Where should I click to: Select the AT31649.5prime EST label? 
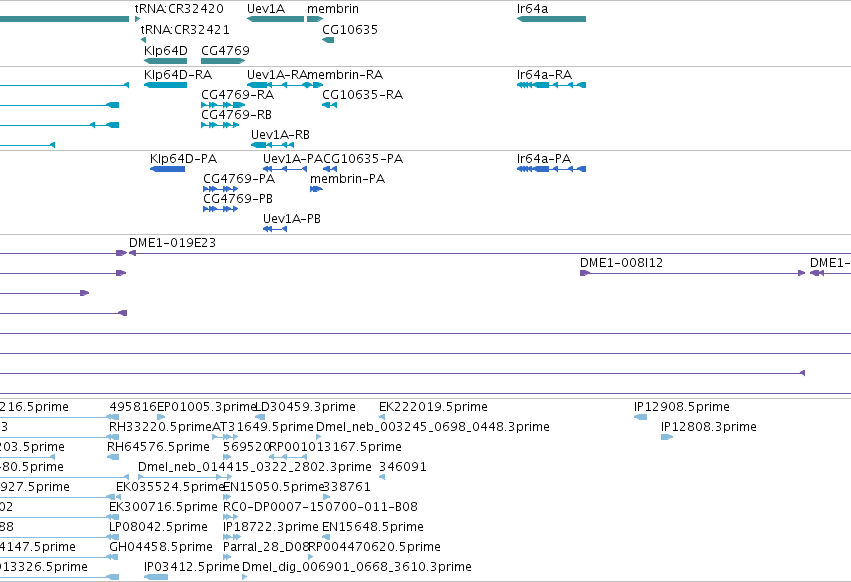pos(263,427)
